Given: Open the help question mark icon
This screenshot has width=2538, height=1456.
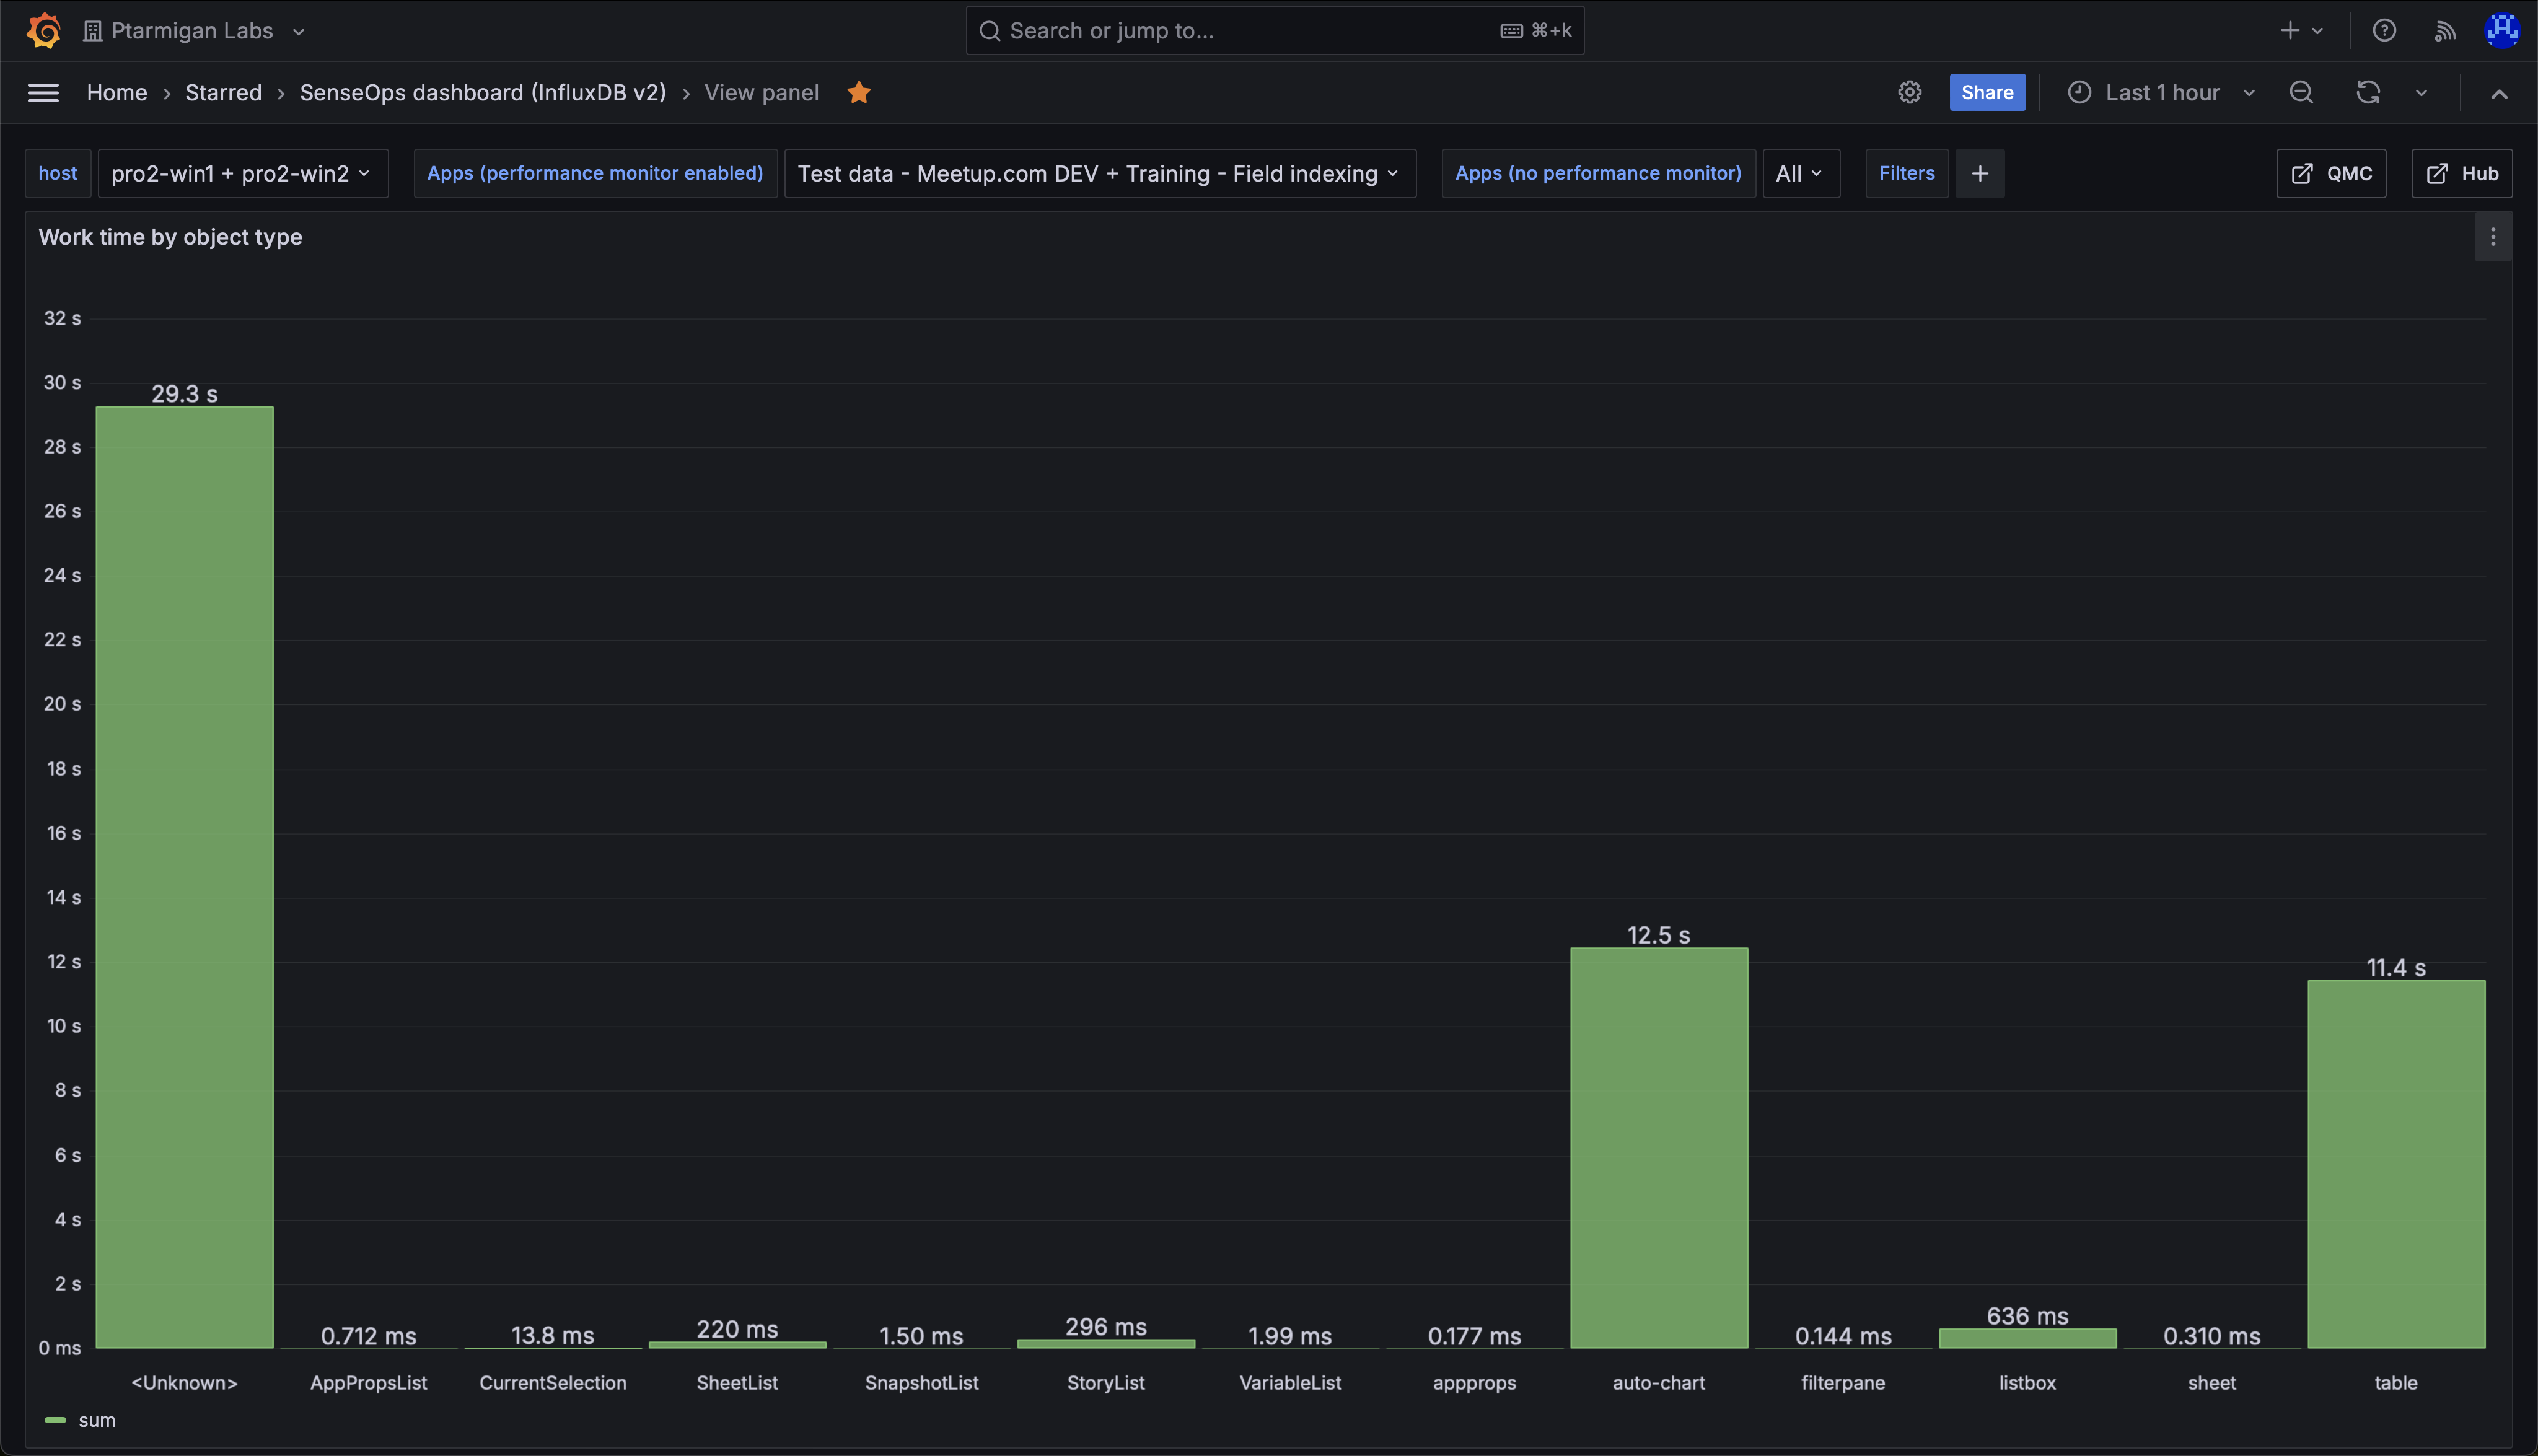Looking at the screenshot, I should coord(2384,31).
